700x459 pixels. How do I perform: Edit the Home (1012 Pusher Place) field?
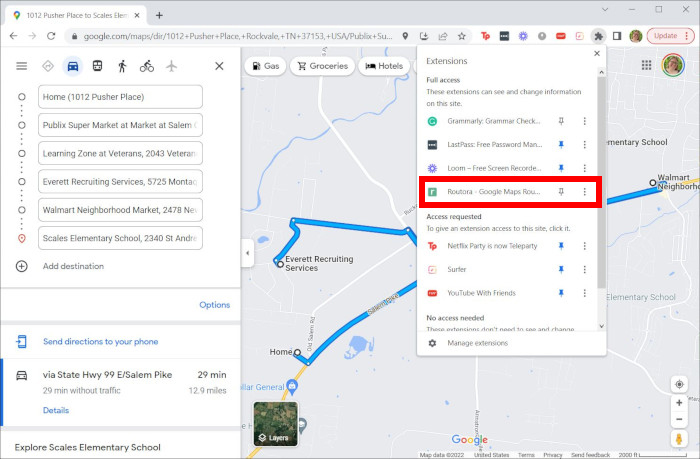pyautogui.click(x=120, y=97)
